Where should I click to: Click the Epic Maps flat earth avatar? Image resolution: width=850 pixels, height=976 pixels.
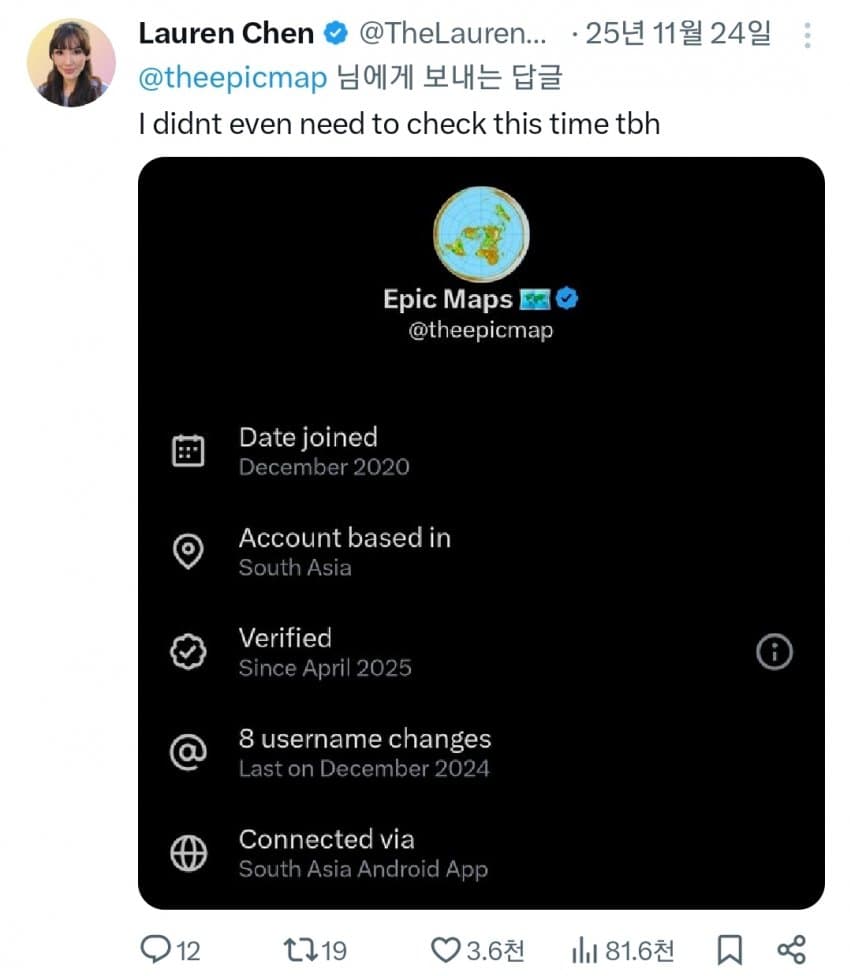[x=481, y=234]
